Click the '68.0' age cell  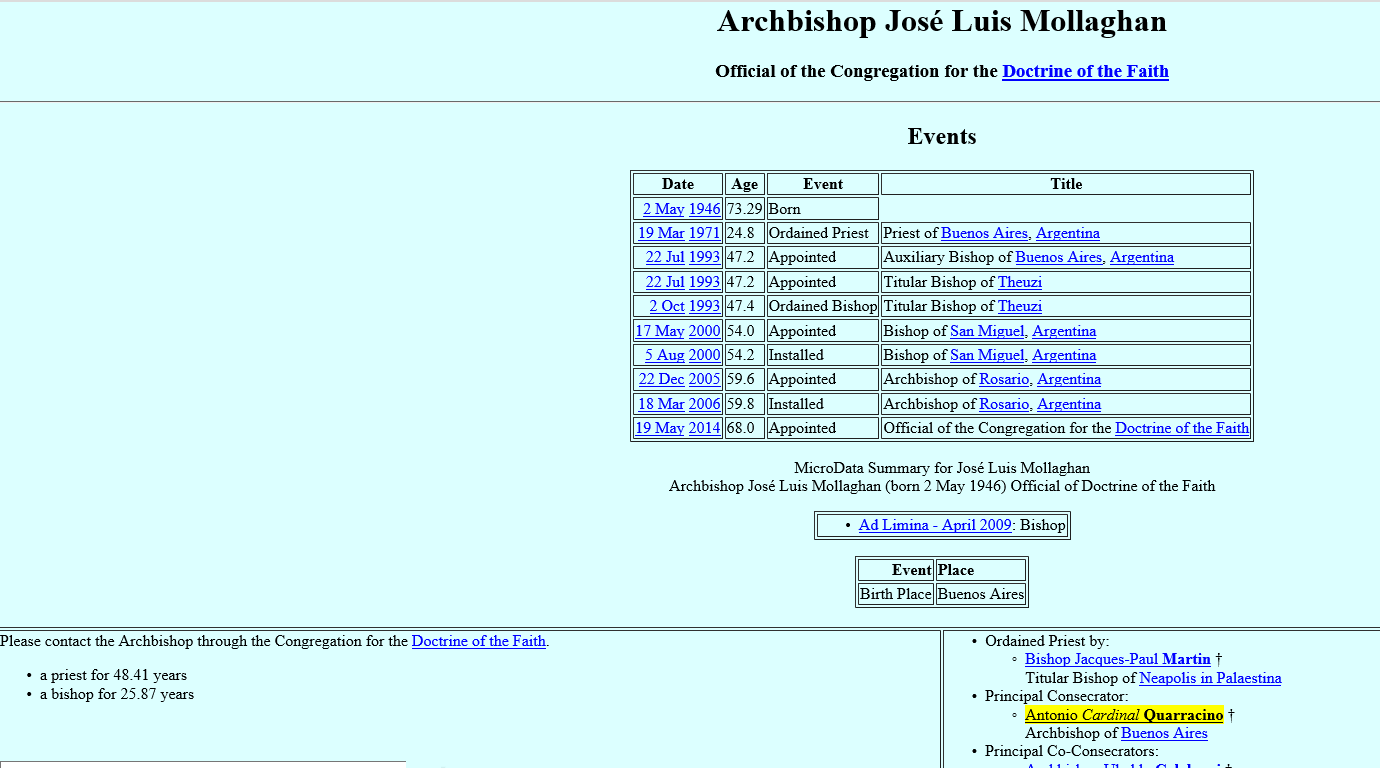(x=745, y=428)
